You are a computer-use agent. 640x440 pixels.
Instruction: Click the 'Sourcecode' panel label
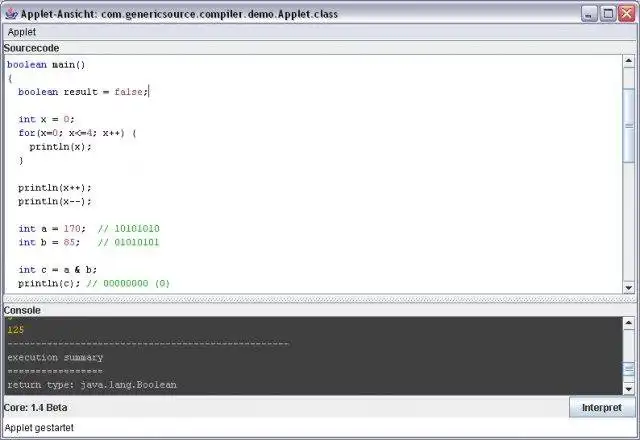click(31, 48)
